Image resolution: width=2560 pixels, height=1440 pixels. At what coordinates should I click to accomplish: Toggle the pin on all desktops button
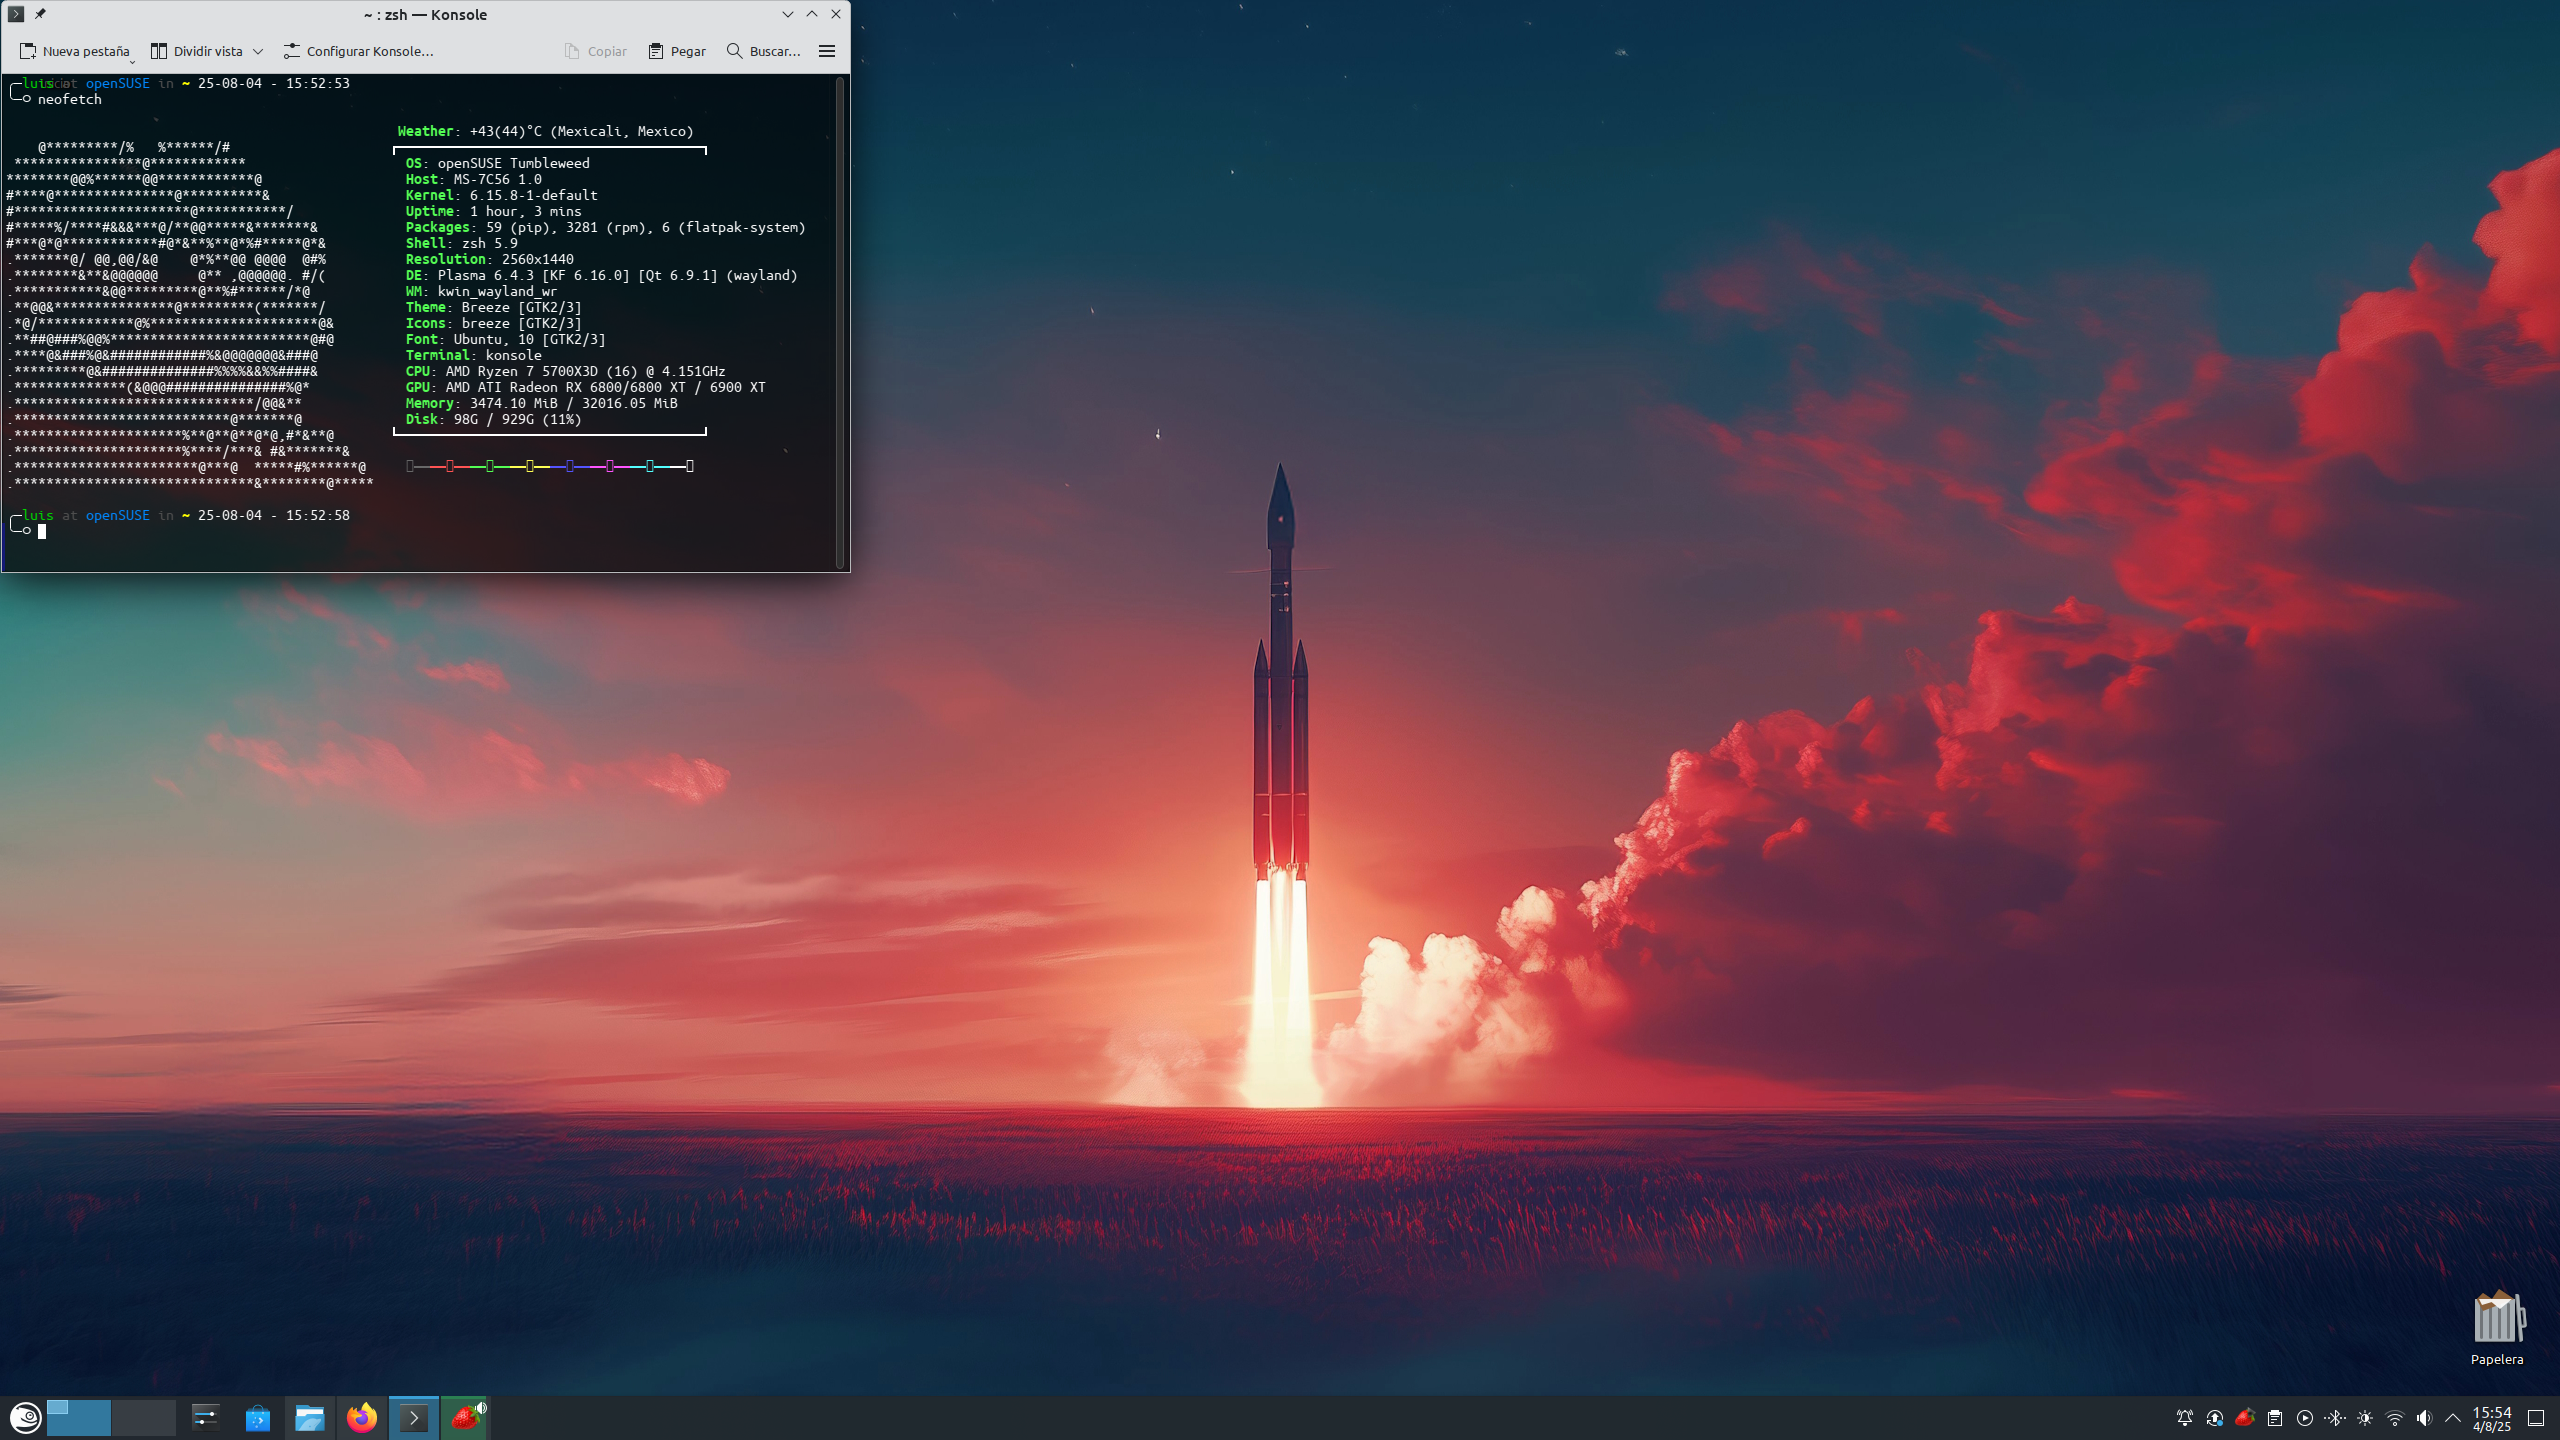40,14
